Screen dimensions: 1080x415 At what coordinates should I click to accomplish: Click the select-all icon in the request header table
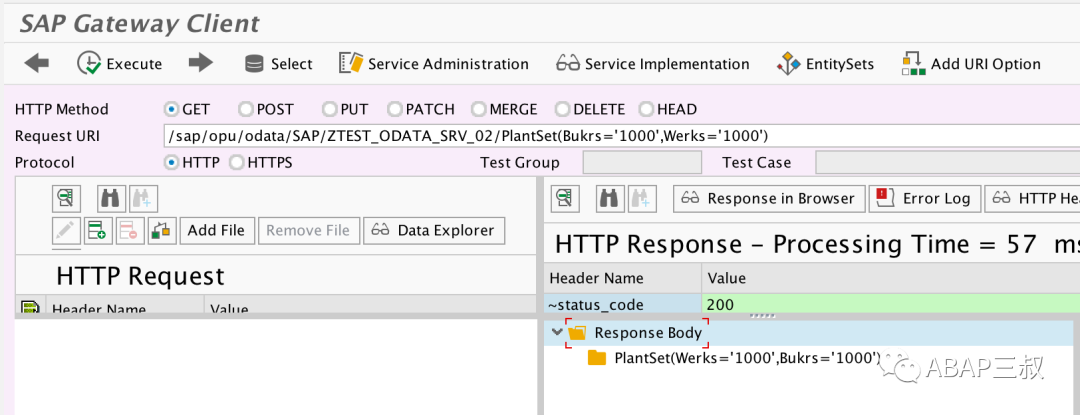[x=30, y=307]
